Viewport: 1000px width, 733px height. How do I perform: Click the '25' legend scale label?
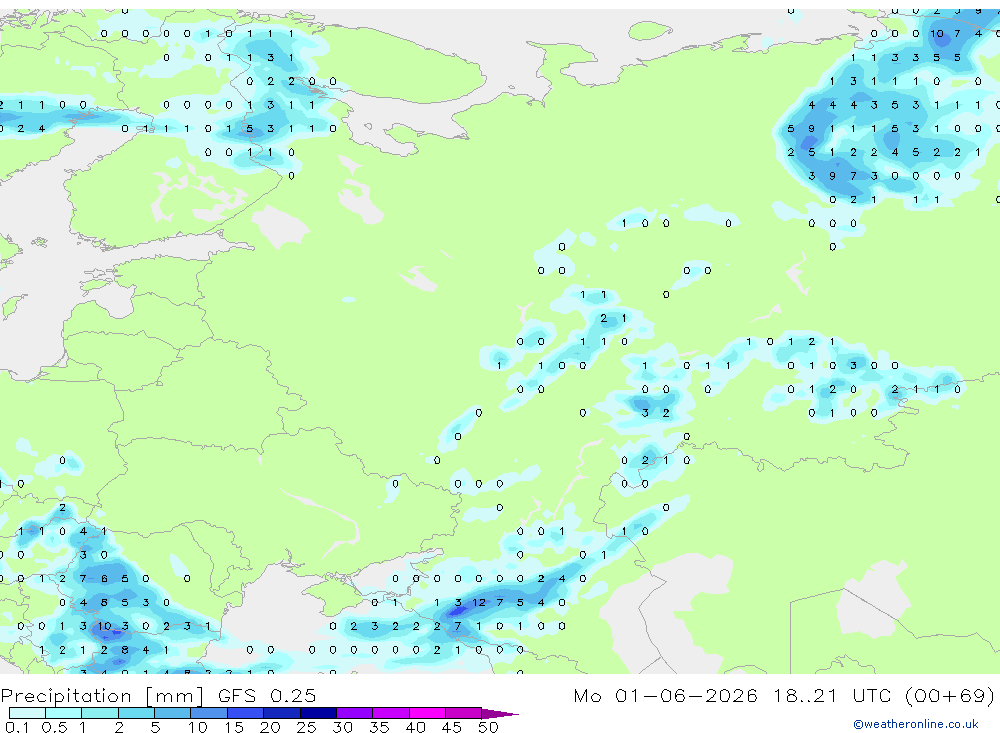[306, 727]
